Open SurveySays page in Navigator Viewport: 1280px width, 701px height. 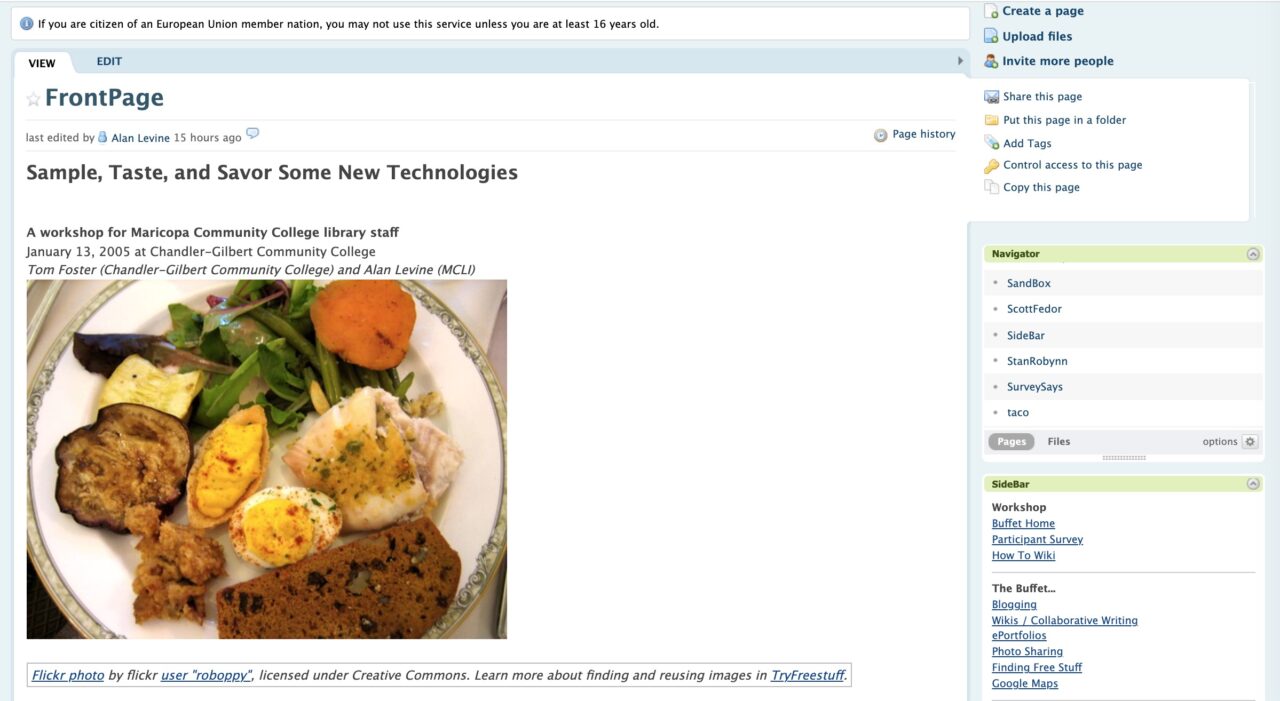pos(1035,387)
